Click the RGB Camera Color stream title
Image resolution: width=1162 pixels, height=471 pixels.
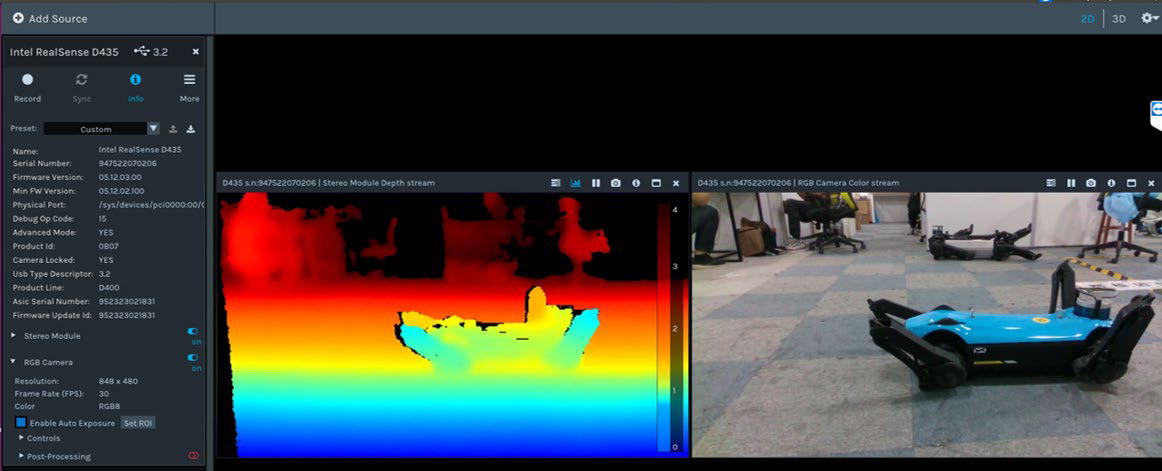[x=798, y=183]
